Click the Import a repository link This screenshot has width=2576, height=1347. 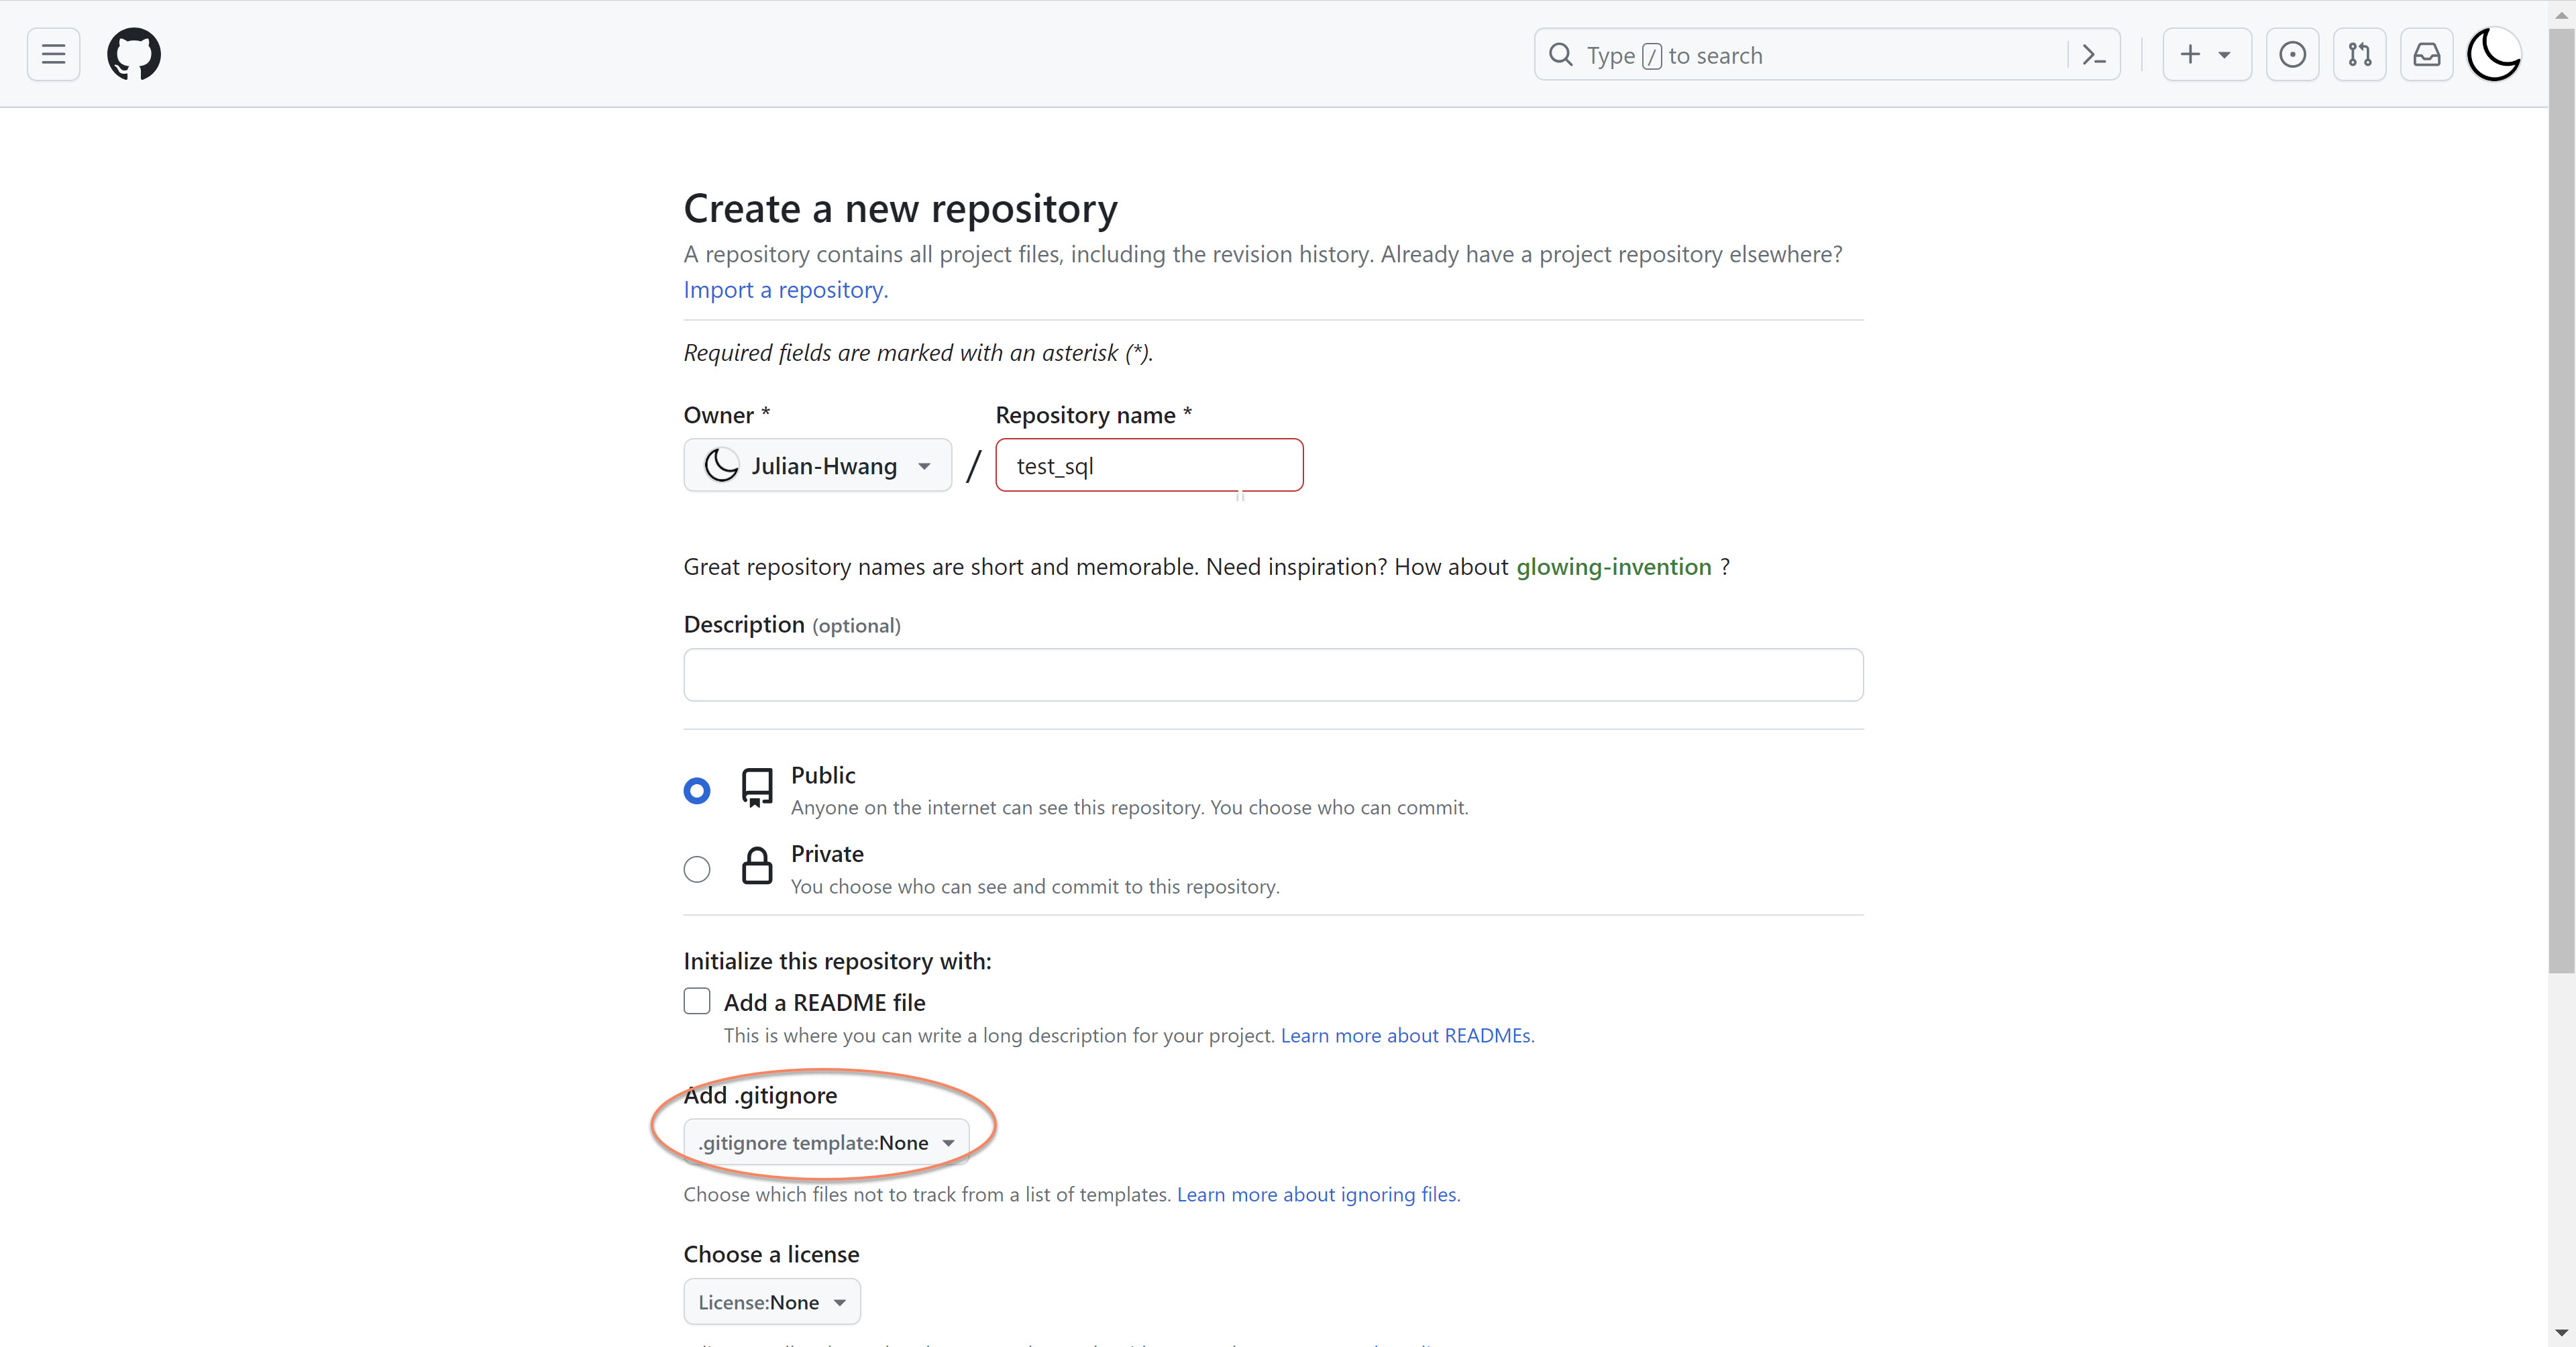pos(785,290)
